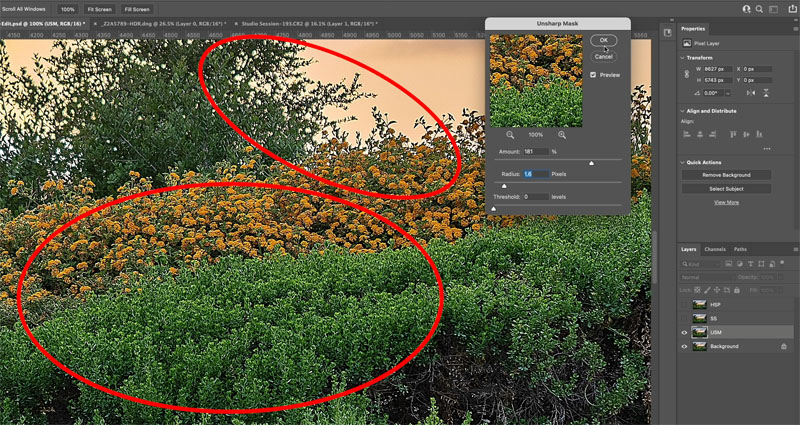Align right edges in Properties
The image size is (800, 425).
coord(713,134)
